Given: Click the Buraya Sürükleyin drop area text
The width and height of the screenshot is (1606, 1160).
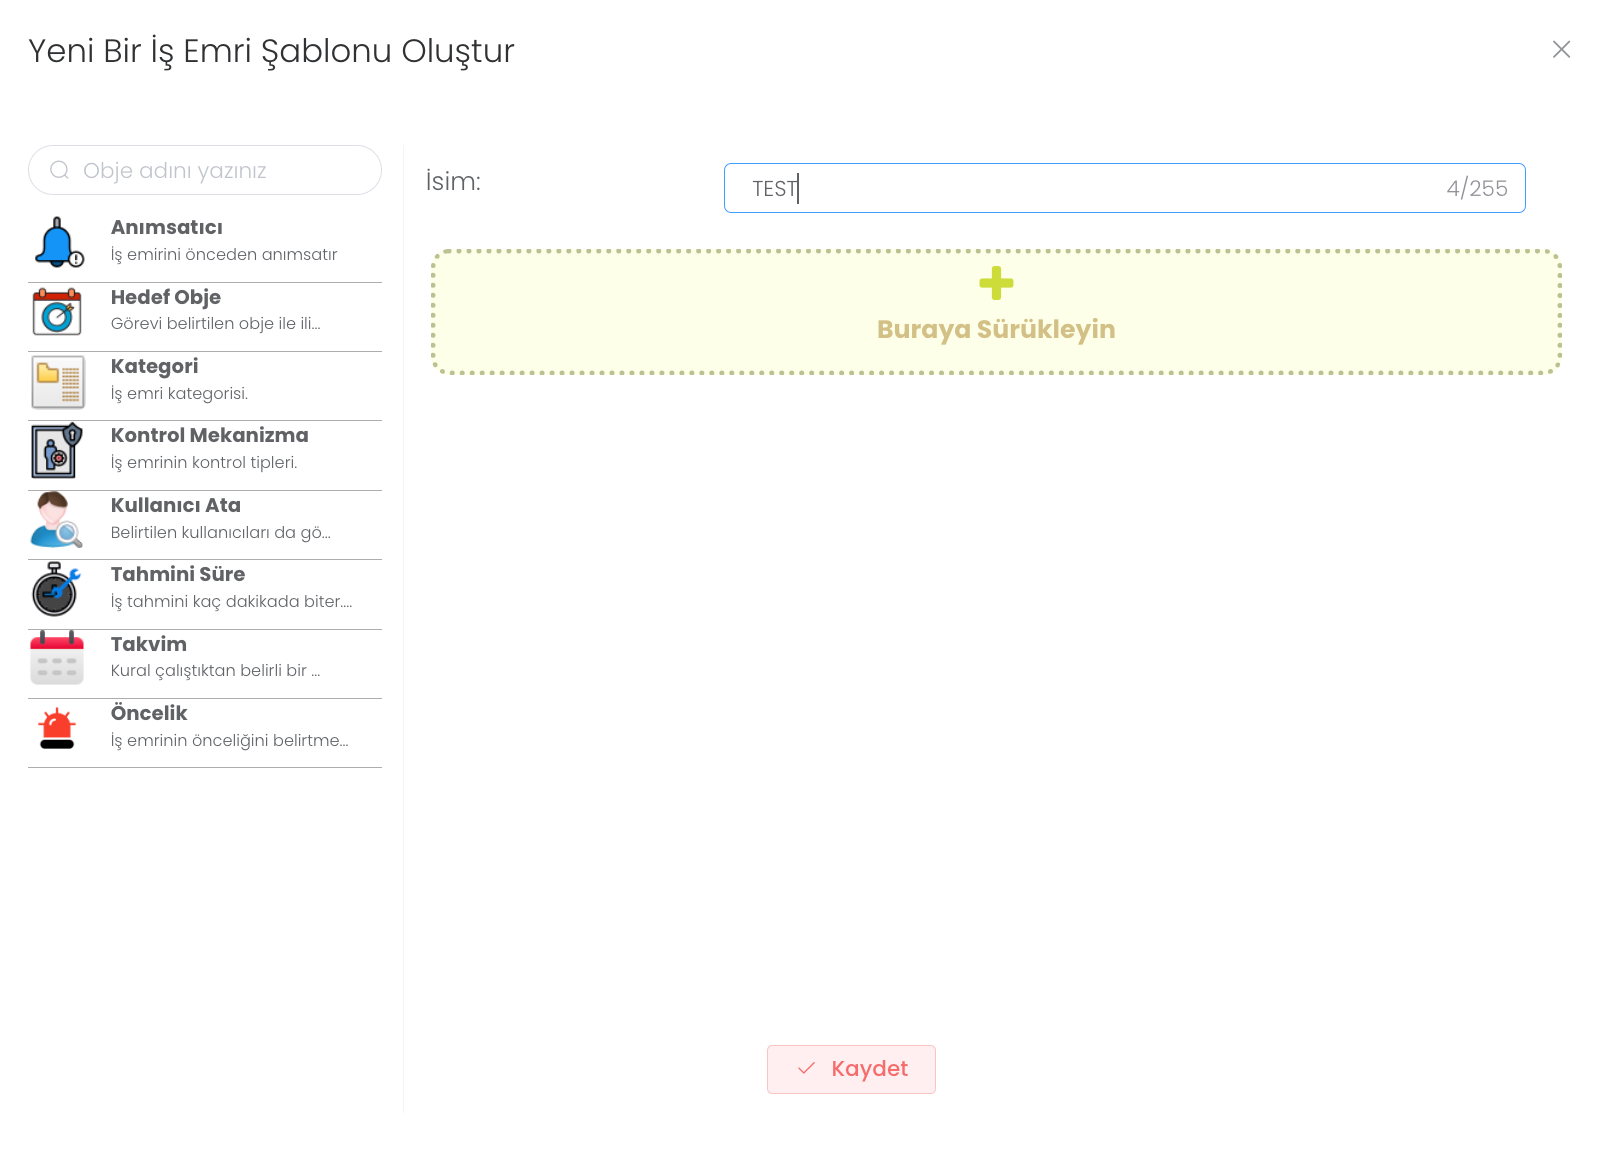Looking at the screenshot, I should tap(996, 330).
